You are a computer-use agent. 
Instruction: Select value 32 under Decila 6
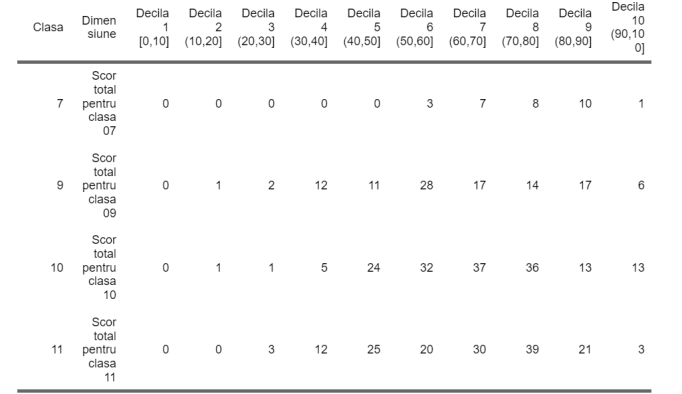click(426, 267)
